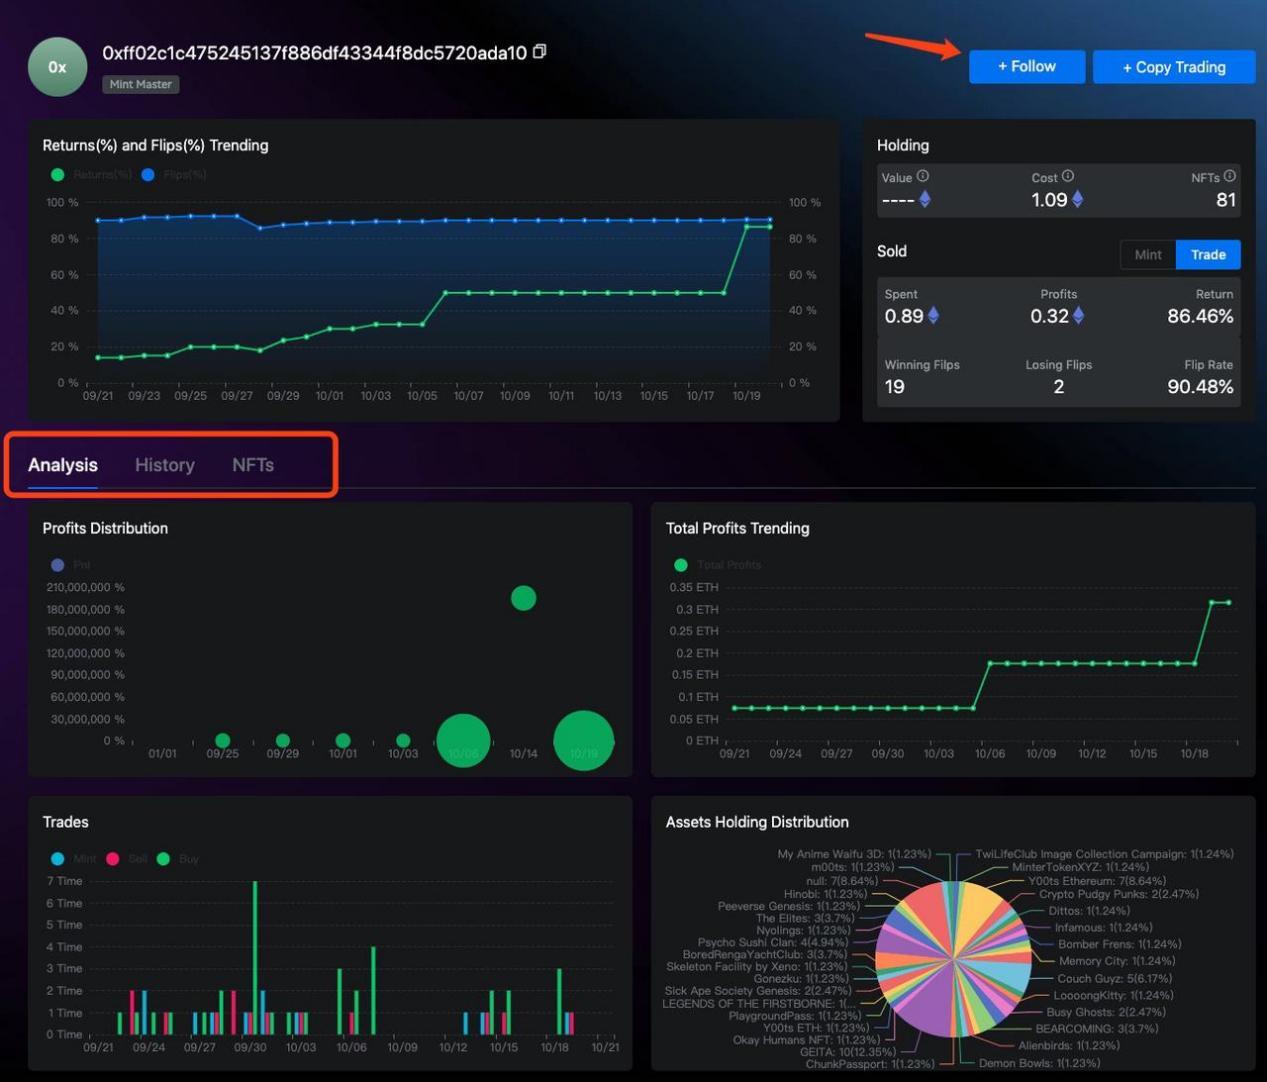Image resolution: width=1267 pixels, height=1082 pixels.
Task: Click the Ethereum icon beside Spent 0.89
Action: point(933,316)
